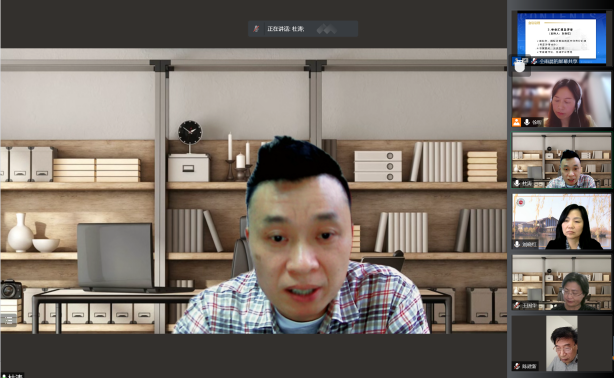Click microphone icon on woman with lake background
The image size is (614, 378).
click(517, 244)
